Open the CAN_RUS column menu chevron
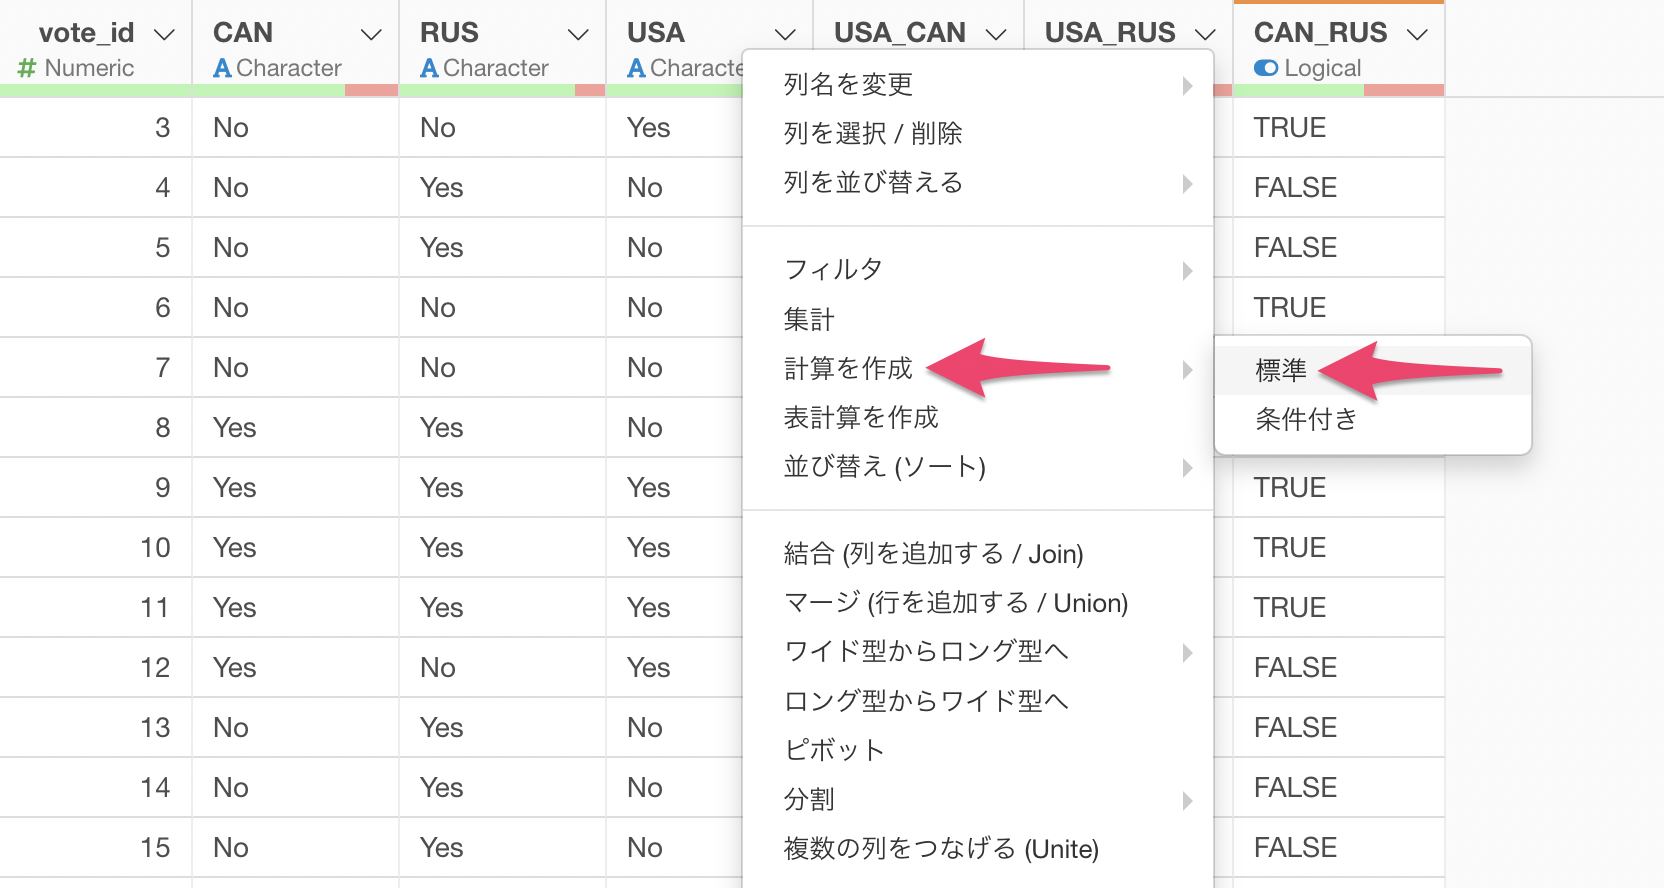The width and height of the screenshot is (1664, 888). coord(1417,35)
